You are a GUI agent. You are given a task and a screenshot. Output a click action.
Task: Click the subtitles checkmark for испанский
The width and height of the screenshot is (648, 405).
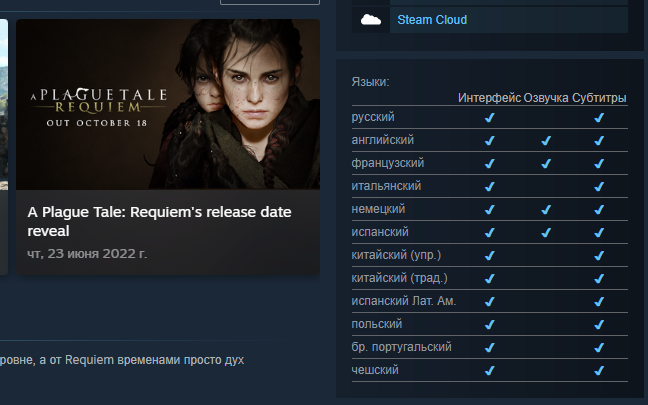tap(599, 233)
